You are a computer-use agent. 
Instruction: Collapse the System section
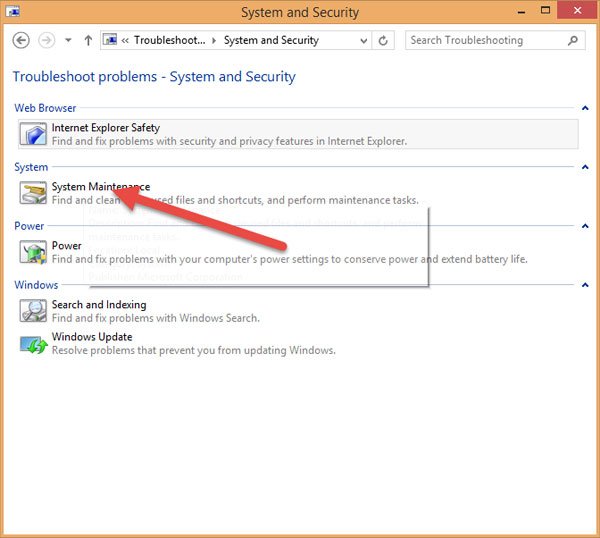point(585,167)
